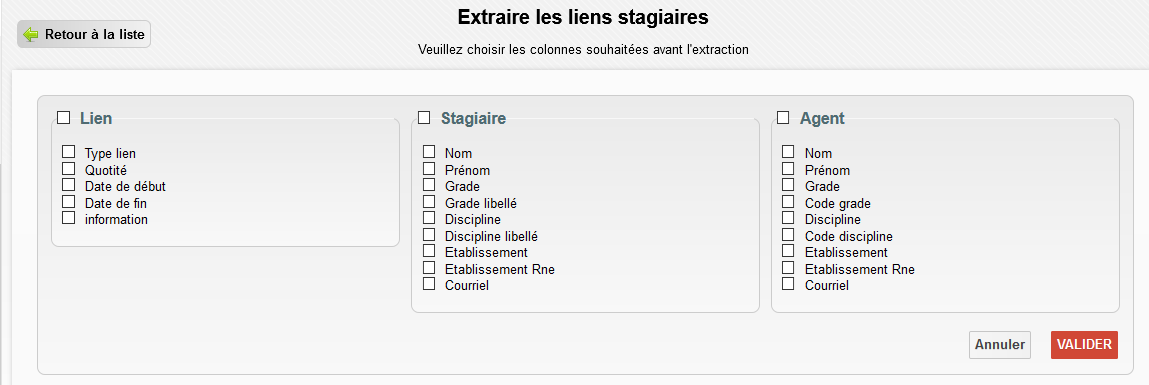Click the green back arrow icon
Viewport: 1149px width, 385px height.
click(31, 34)
